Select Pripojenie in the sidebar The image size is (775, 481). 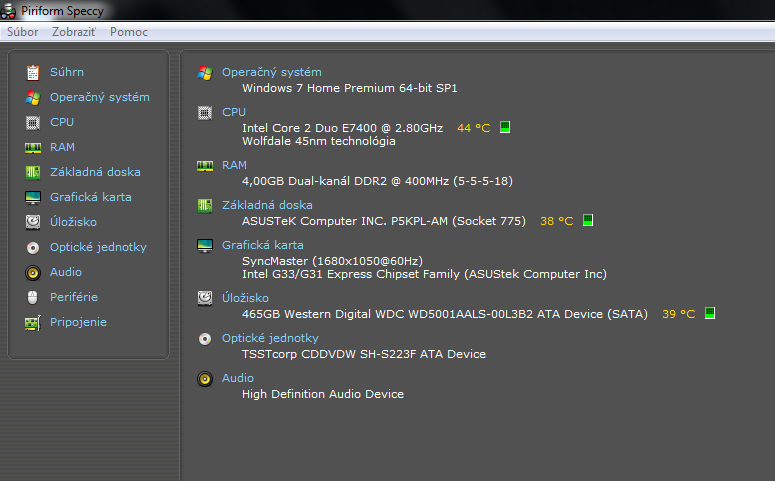point(78,322)
